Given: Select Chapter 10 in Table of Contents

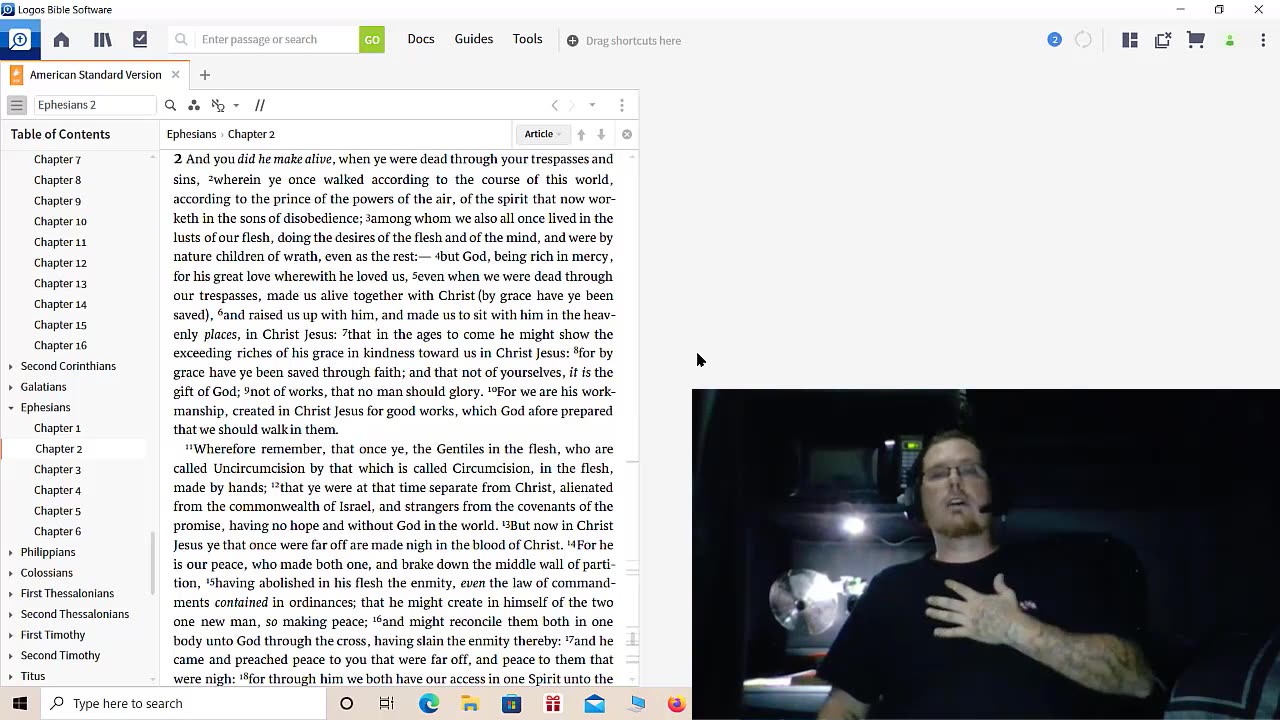Looking at the screenshot, I should click(x=60, y=222).
